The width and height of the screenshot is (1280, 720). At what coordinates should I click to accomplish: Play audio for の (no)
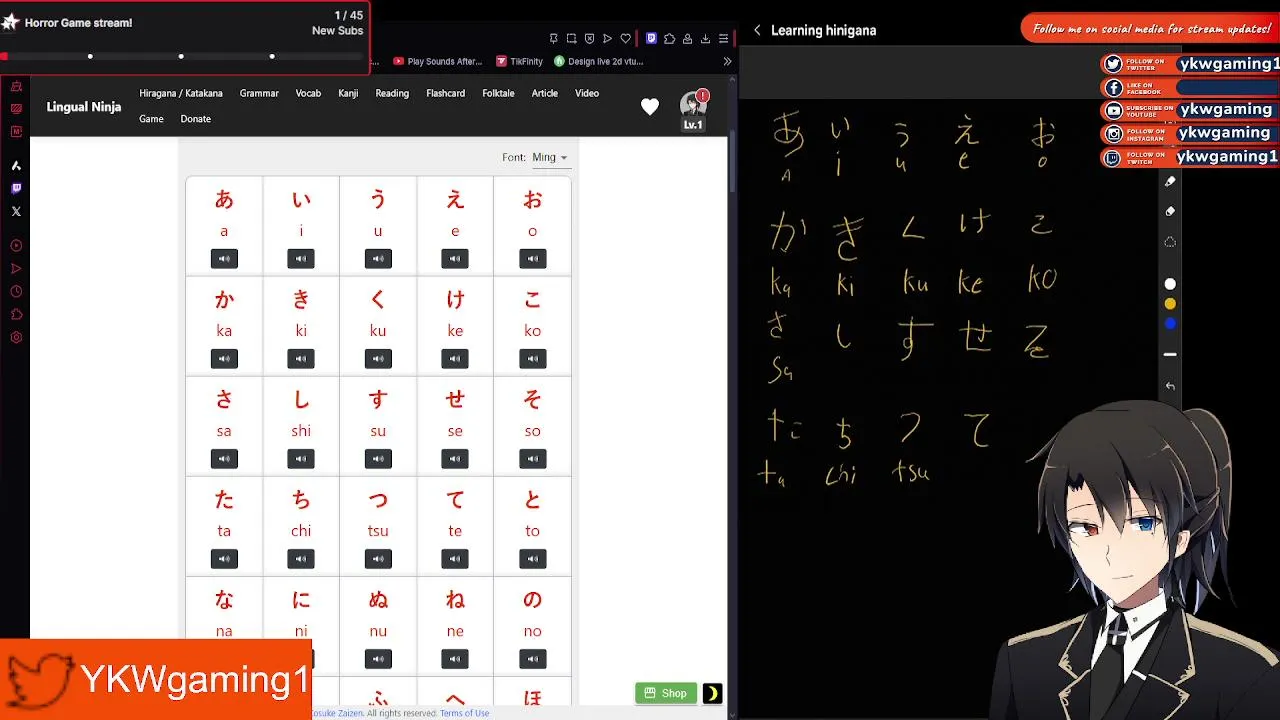coord(532,659)
